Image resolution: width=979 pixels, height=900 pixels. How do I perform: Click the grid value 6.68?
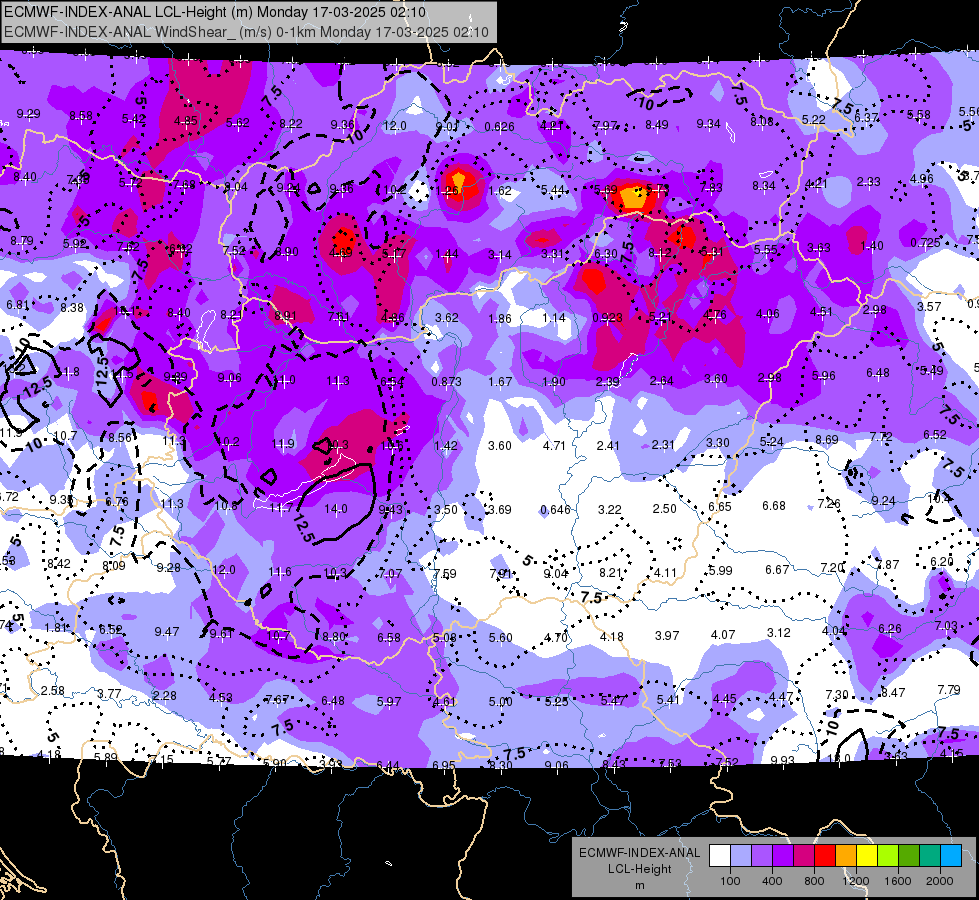tap(774, 505)
